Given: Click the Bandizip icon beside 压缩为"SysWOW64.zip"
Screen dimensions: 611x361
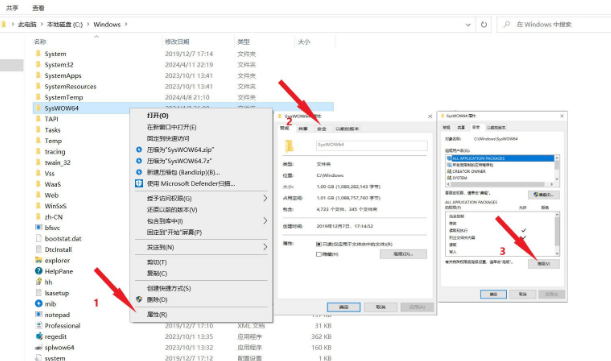Looking at the screenshot, I should click(x=139, y=150).
